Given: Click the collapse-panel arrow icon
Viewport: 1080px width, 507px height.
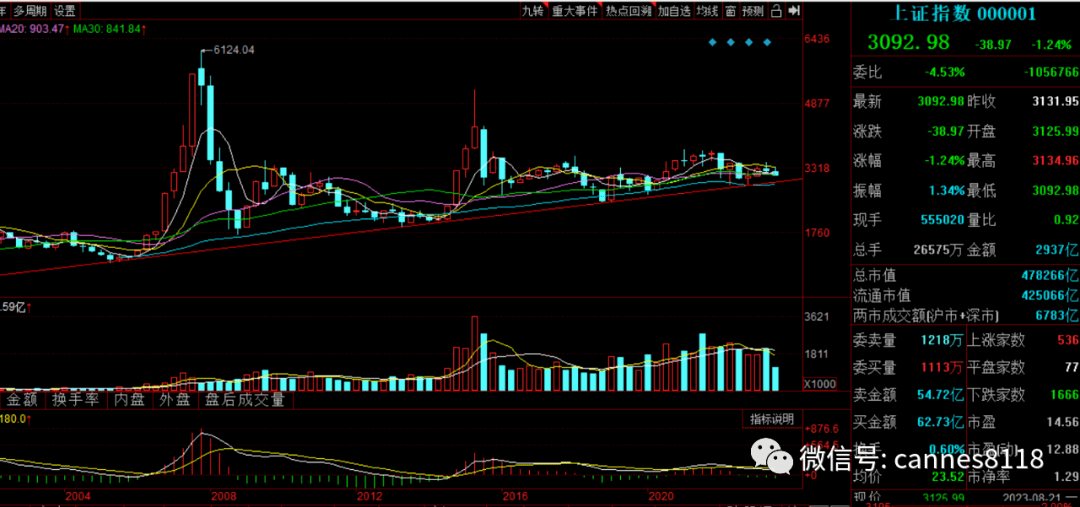Looking at the screenshot, I should click(x=793, y=10).
